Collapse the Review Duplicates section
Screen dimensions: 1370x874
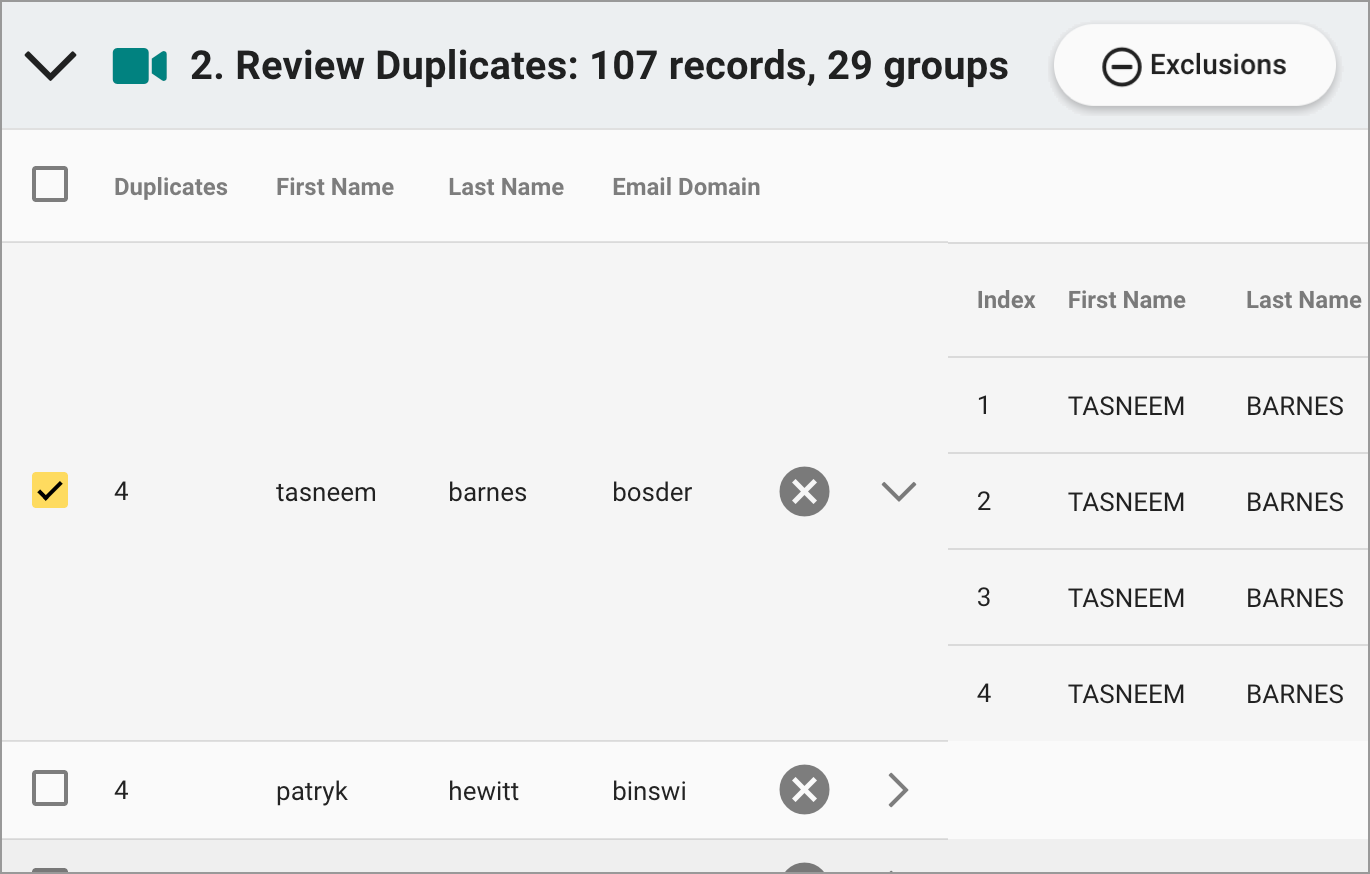click(x=50, y=66)
